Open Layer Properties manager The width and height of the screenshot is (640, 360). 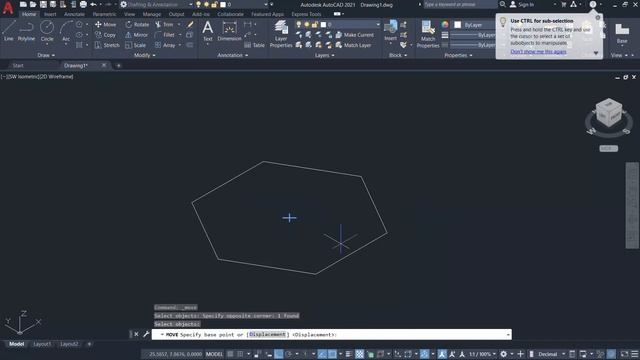(x=281, y=34)
